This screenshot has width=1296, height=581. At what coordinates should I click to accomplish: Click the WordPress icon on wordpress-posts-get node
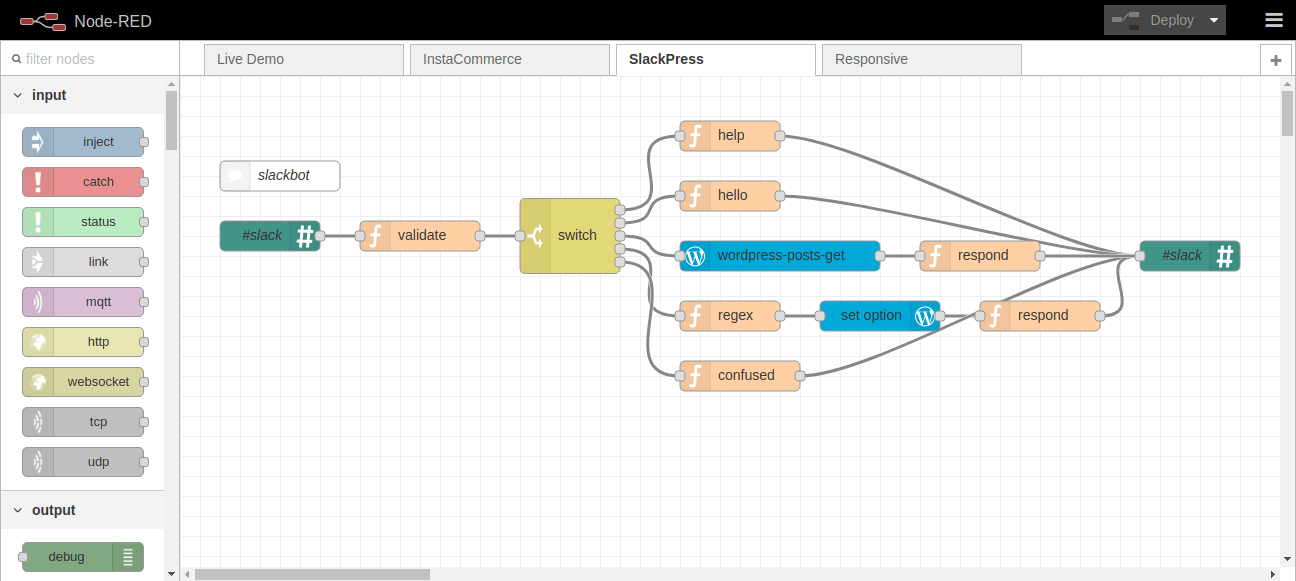pyautogui.click(x=696, y=256)
